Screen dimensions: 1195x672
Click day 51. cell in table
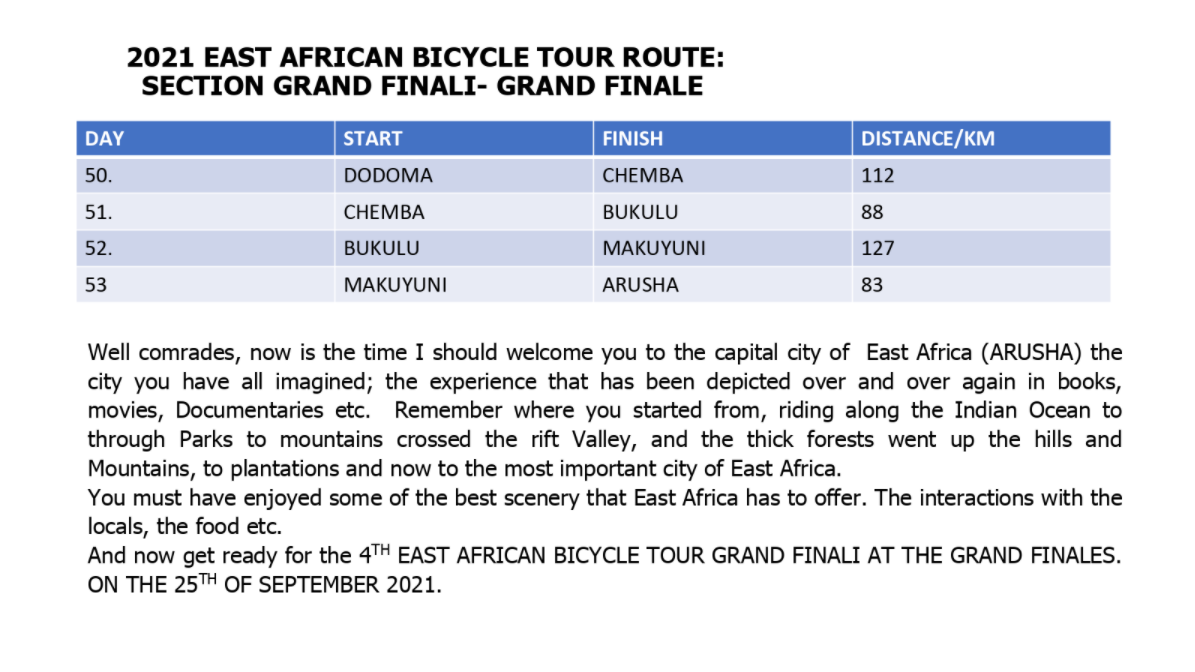tap(99, 212)
